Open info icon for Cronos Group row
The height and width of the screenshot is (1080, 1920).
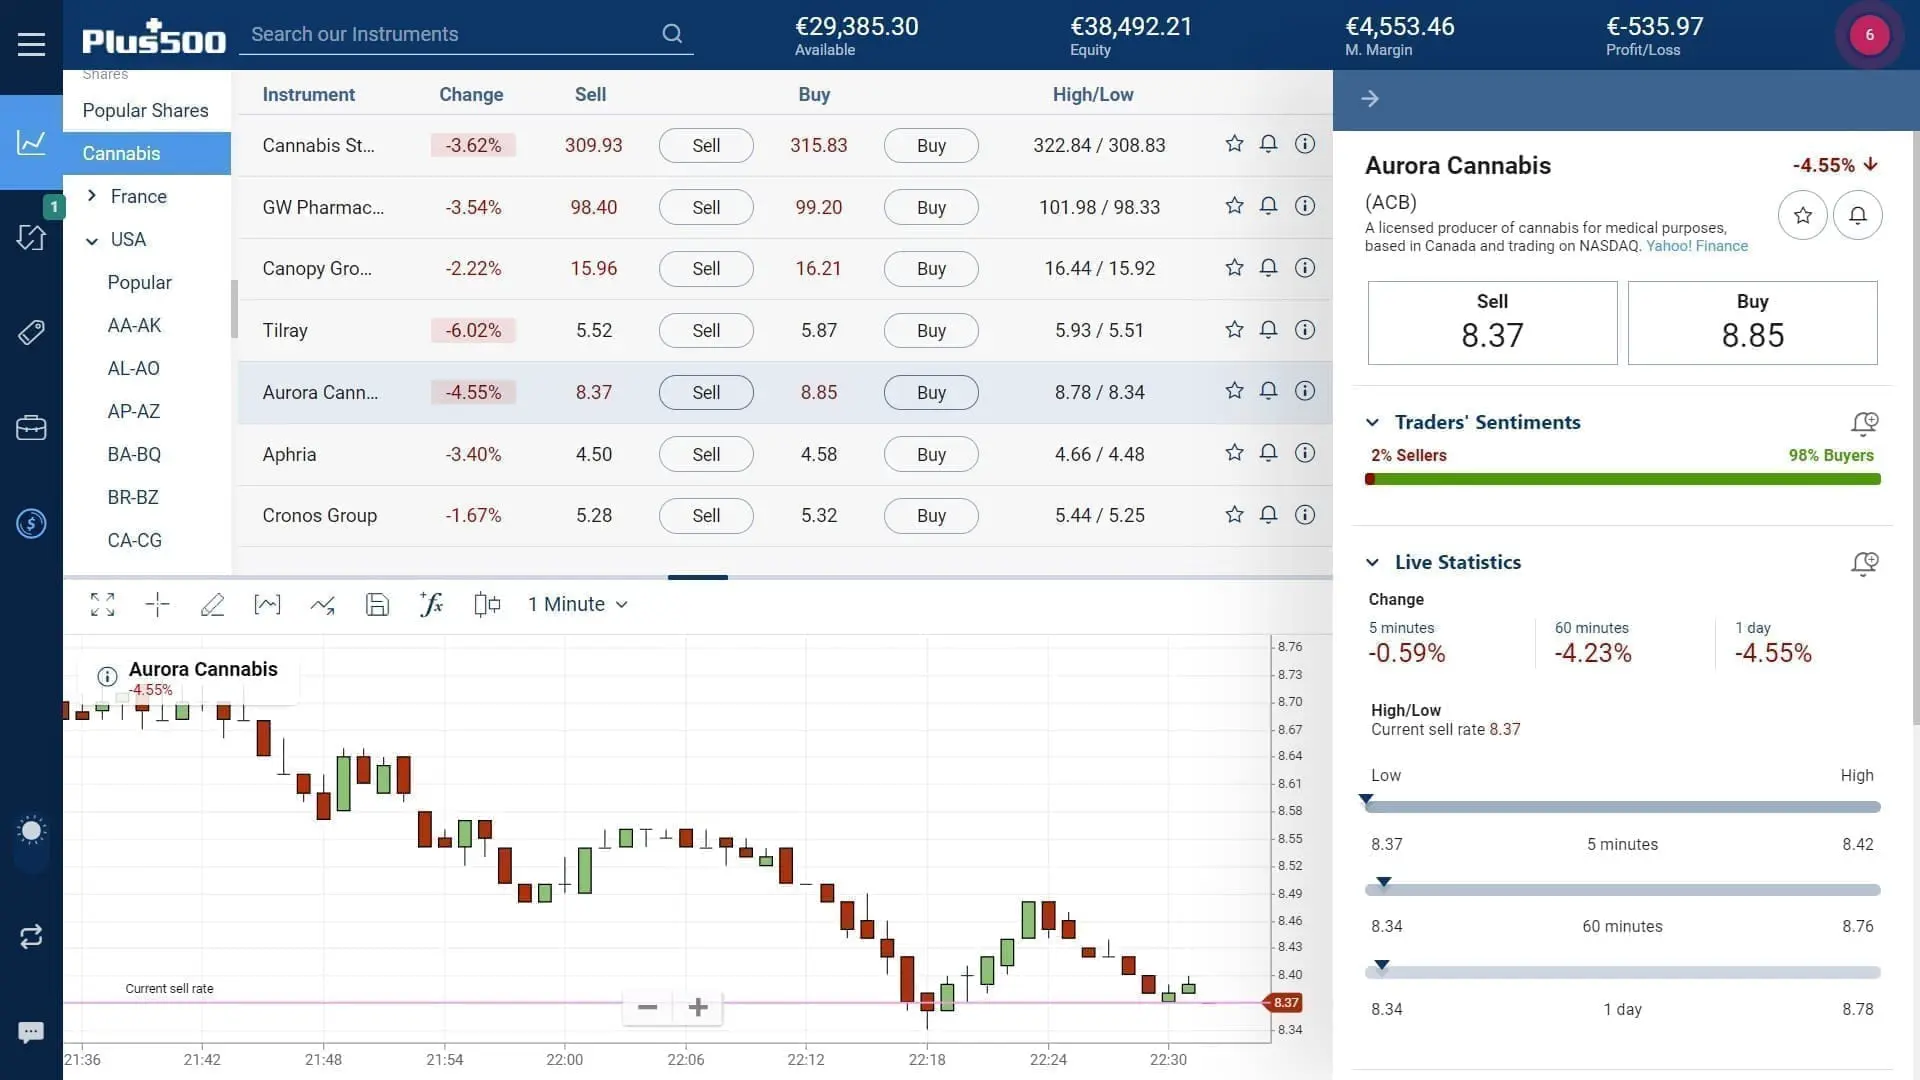(1305, 514)
